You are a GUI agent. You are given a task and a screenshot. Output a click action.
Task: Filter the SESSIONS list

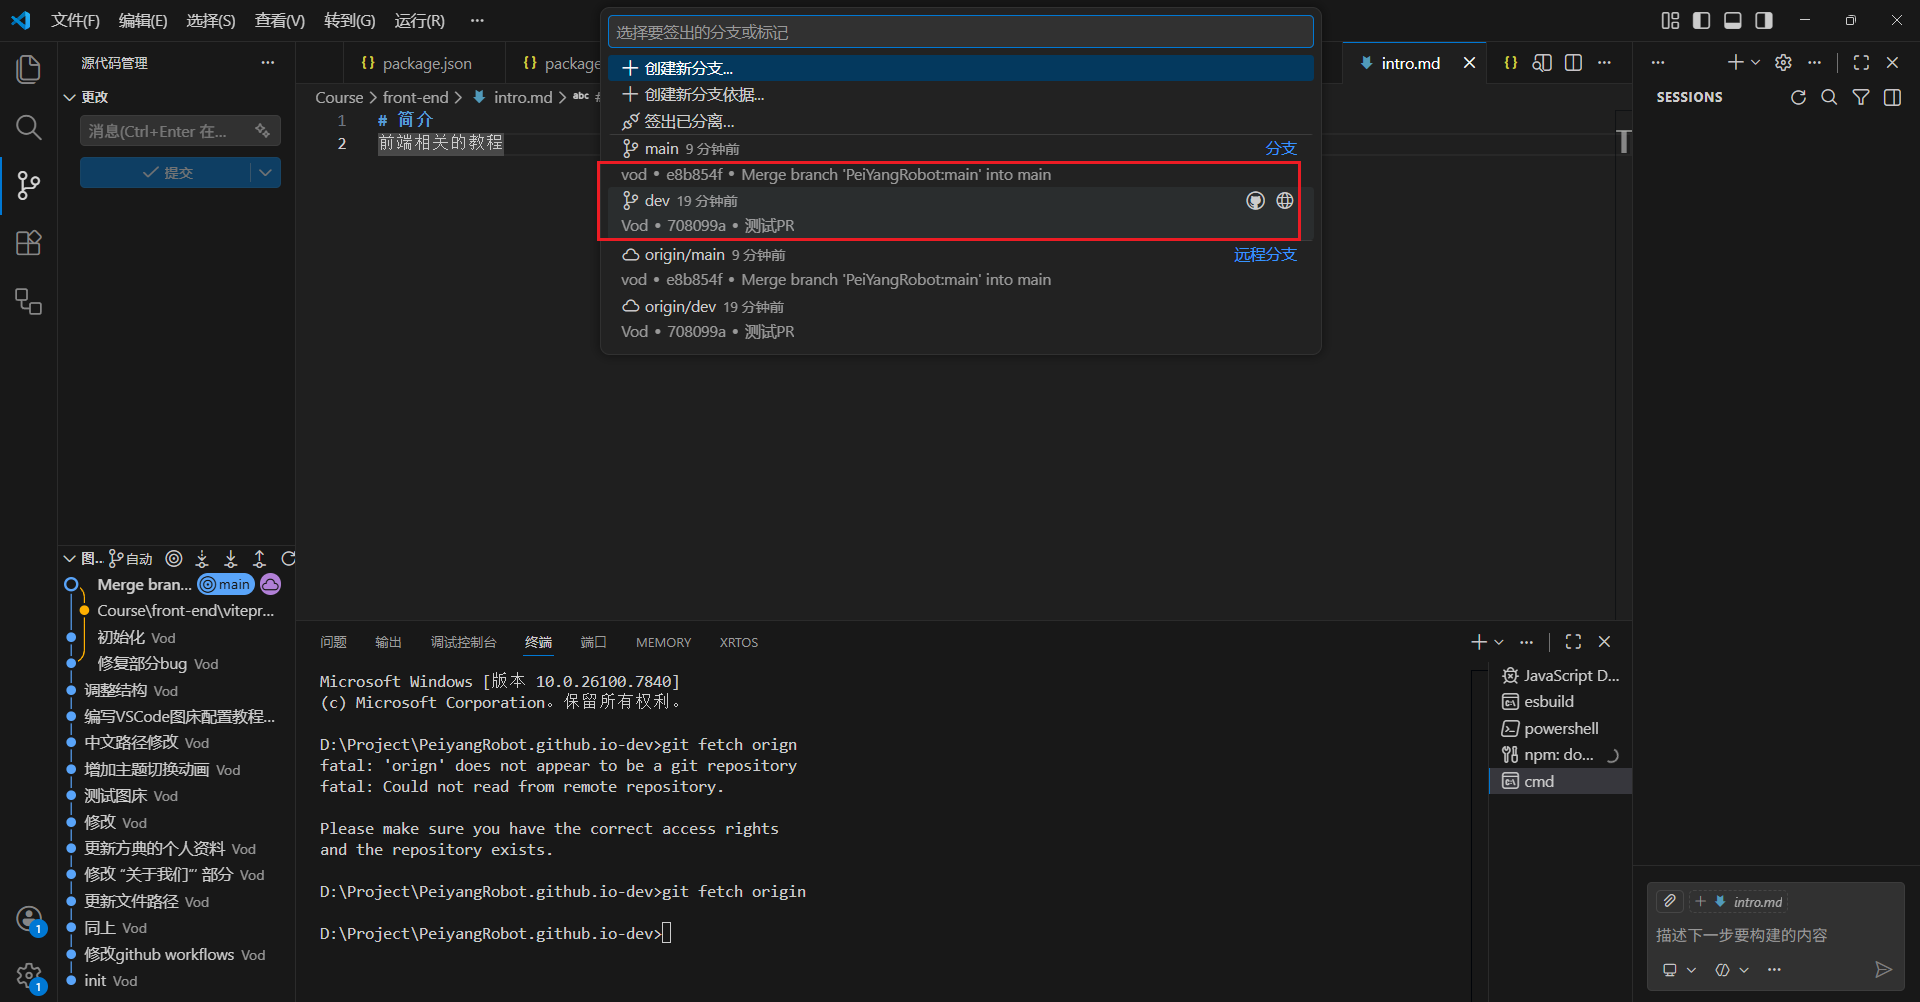[x=1861, y=97]
